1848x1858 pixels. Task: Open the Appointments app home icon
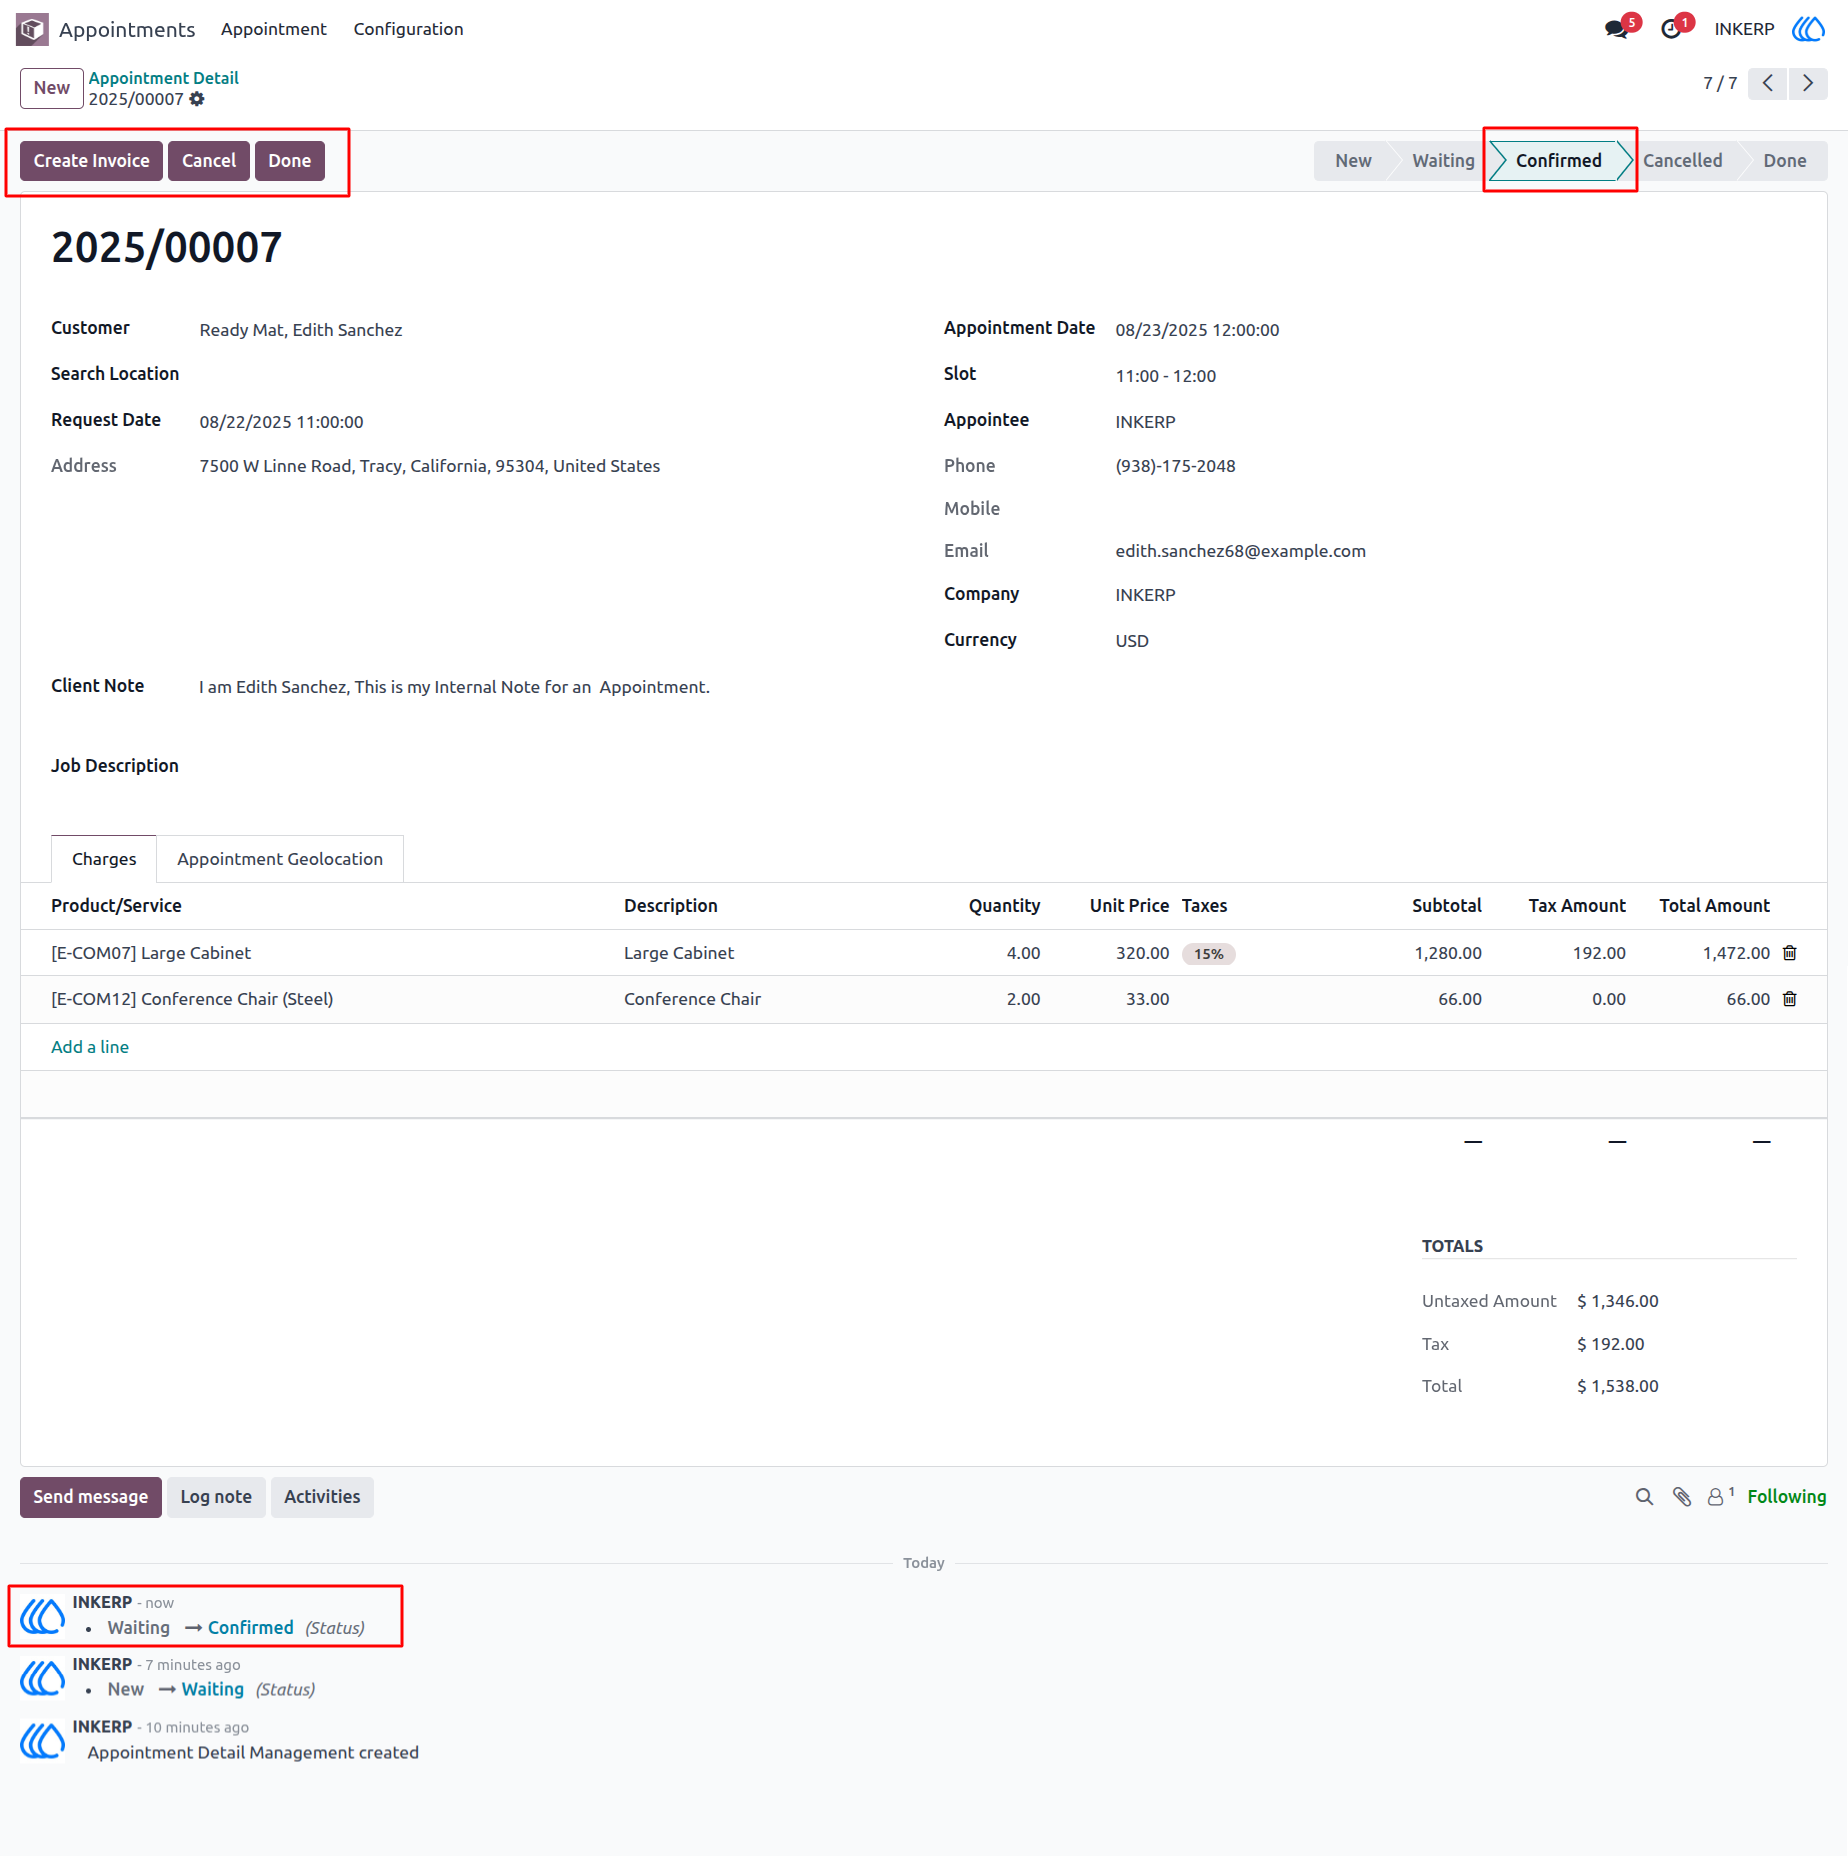click(x=32, y=29)
